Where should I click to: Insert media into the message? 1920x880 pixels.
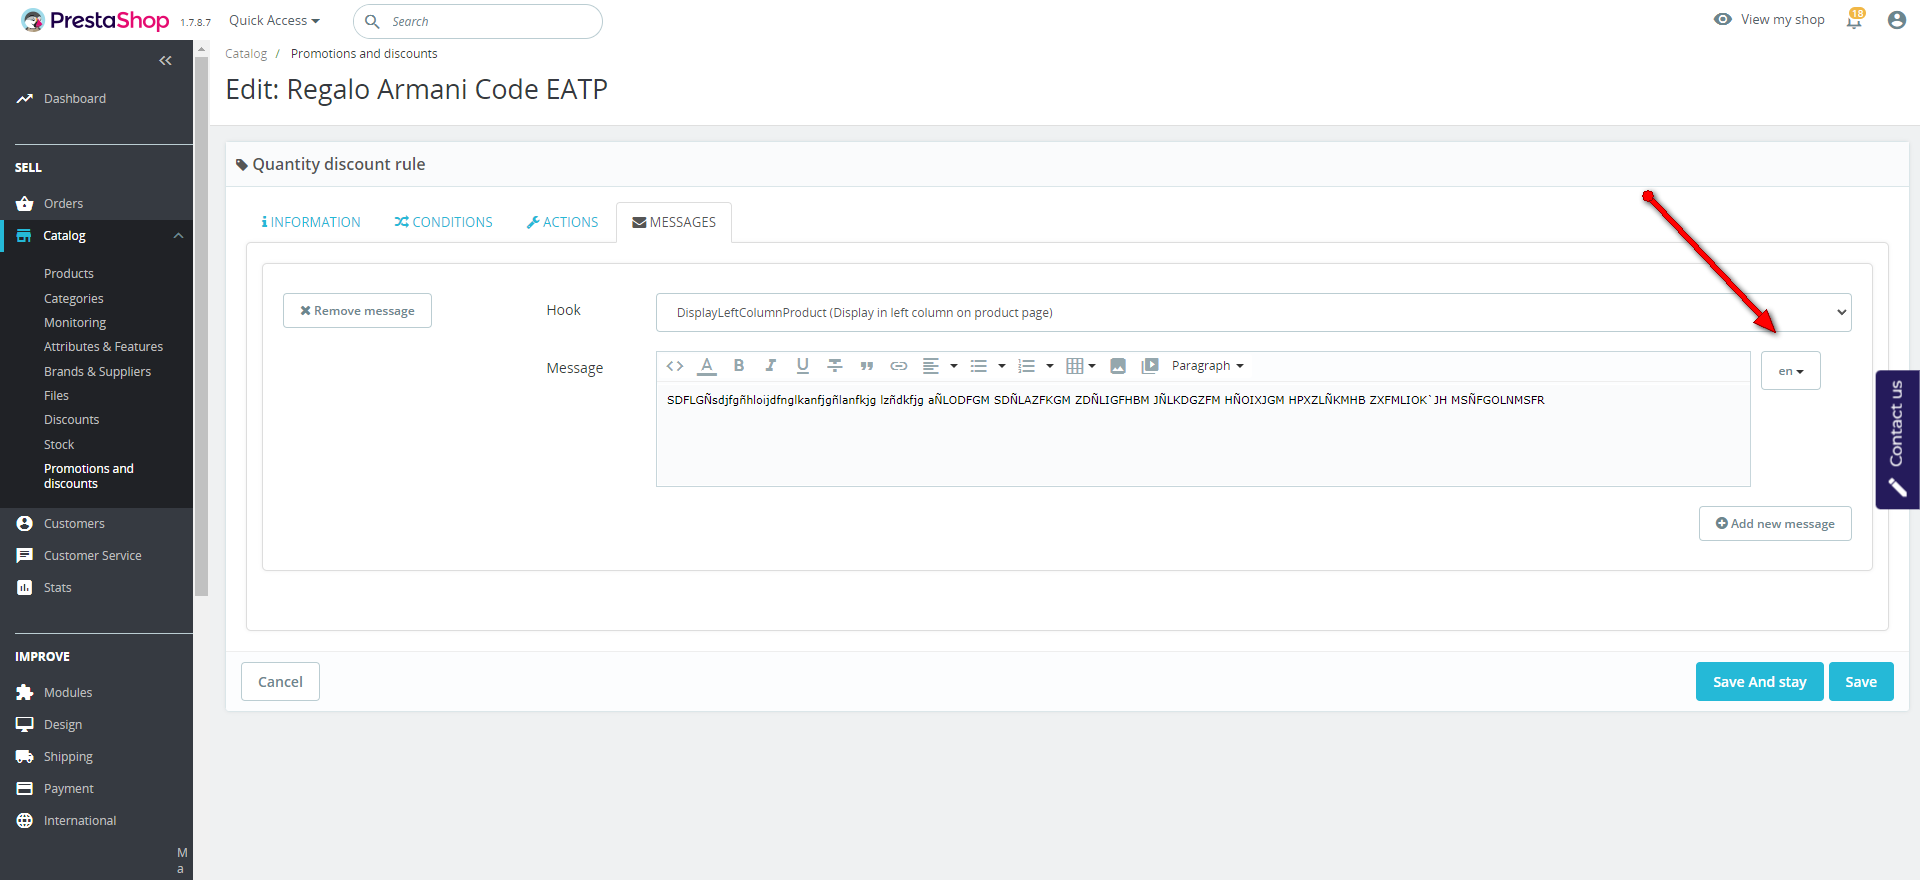click(1150, 366)
